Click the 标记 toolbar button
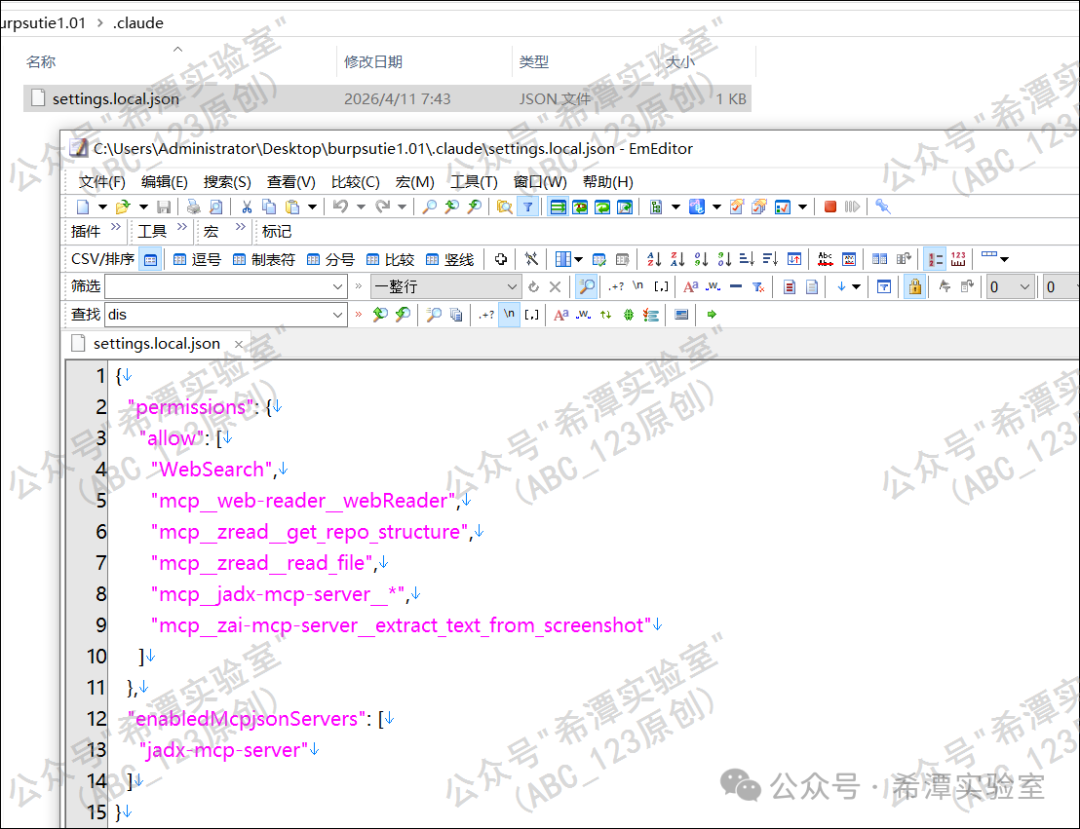Image resolution: width=1080 pixels, height=829 pixels. point(276,231)
